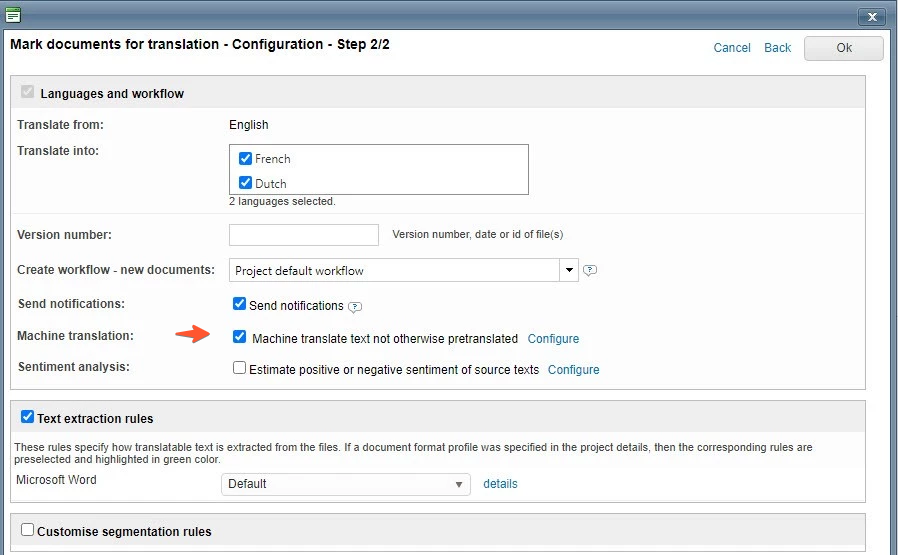898x555 pixels.
Task: Uncheck the French language checkbox
Action: click(x=245, y=158)
